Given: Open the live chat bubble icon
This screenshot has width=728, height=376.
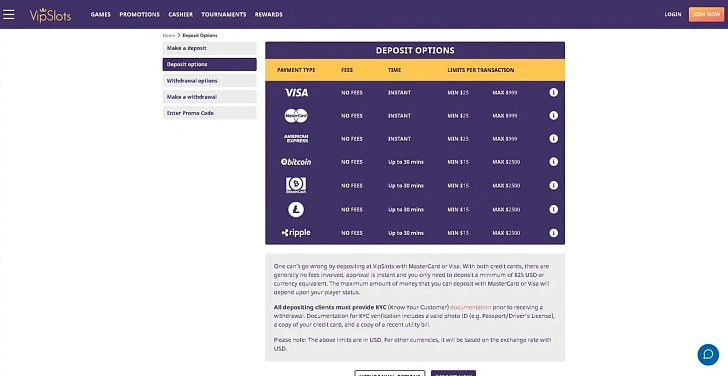Looking at the screenshot, I should click(x=708, y=354).
